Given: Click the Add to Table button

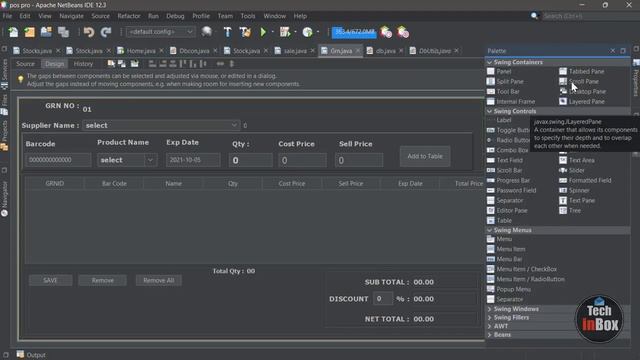Looking at the screenshot, I should point(425,156).
